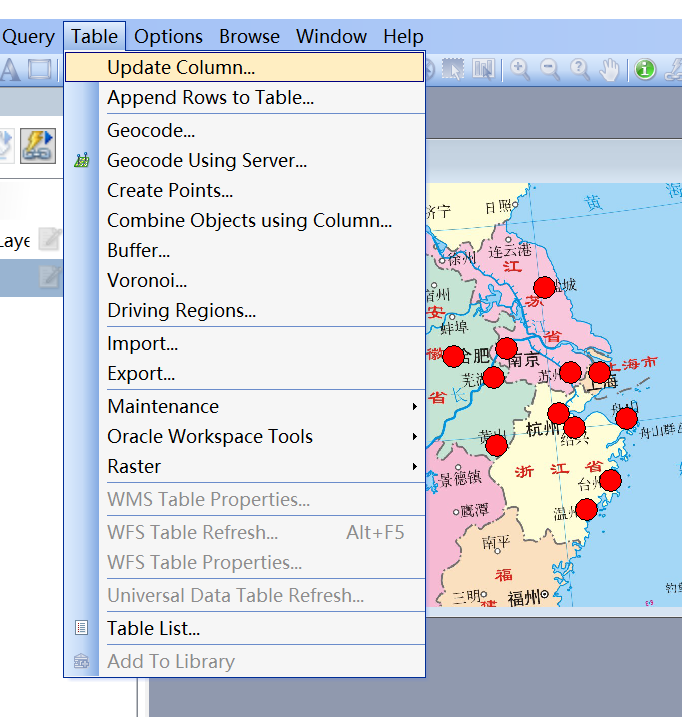This screenshot has height=717, width=682.
Task: Click the Zoom In magnifier tool
Action: coord(519,69)
